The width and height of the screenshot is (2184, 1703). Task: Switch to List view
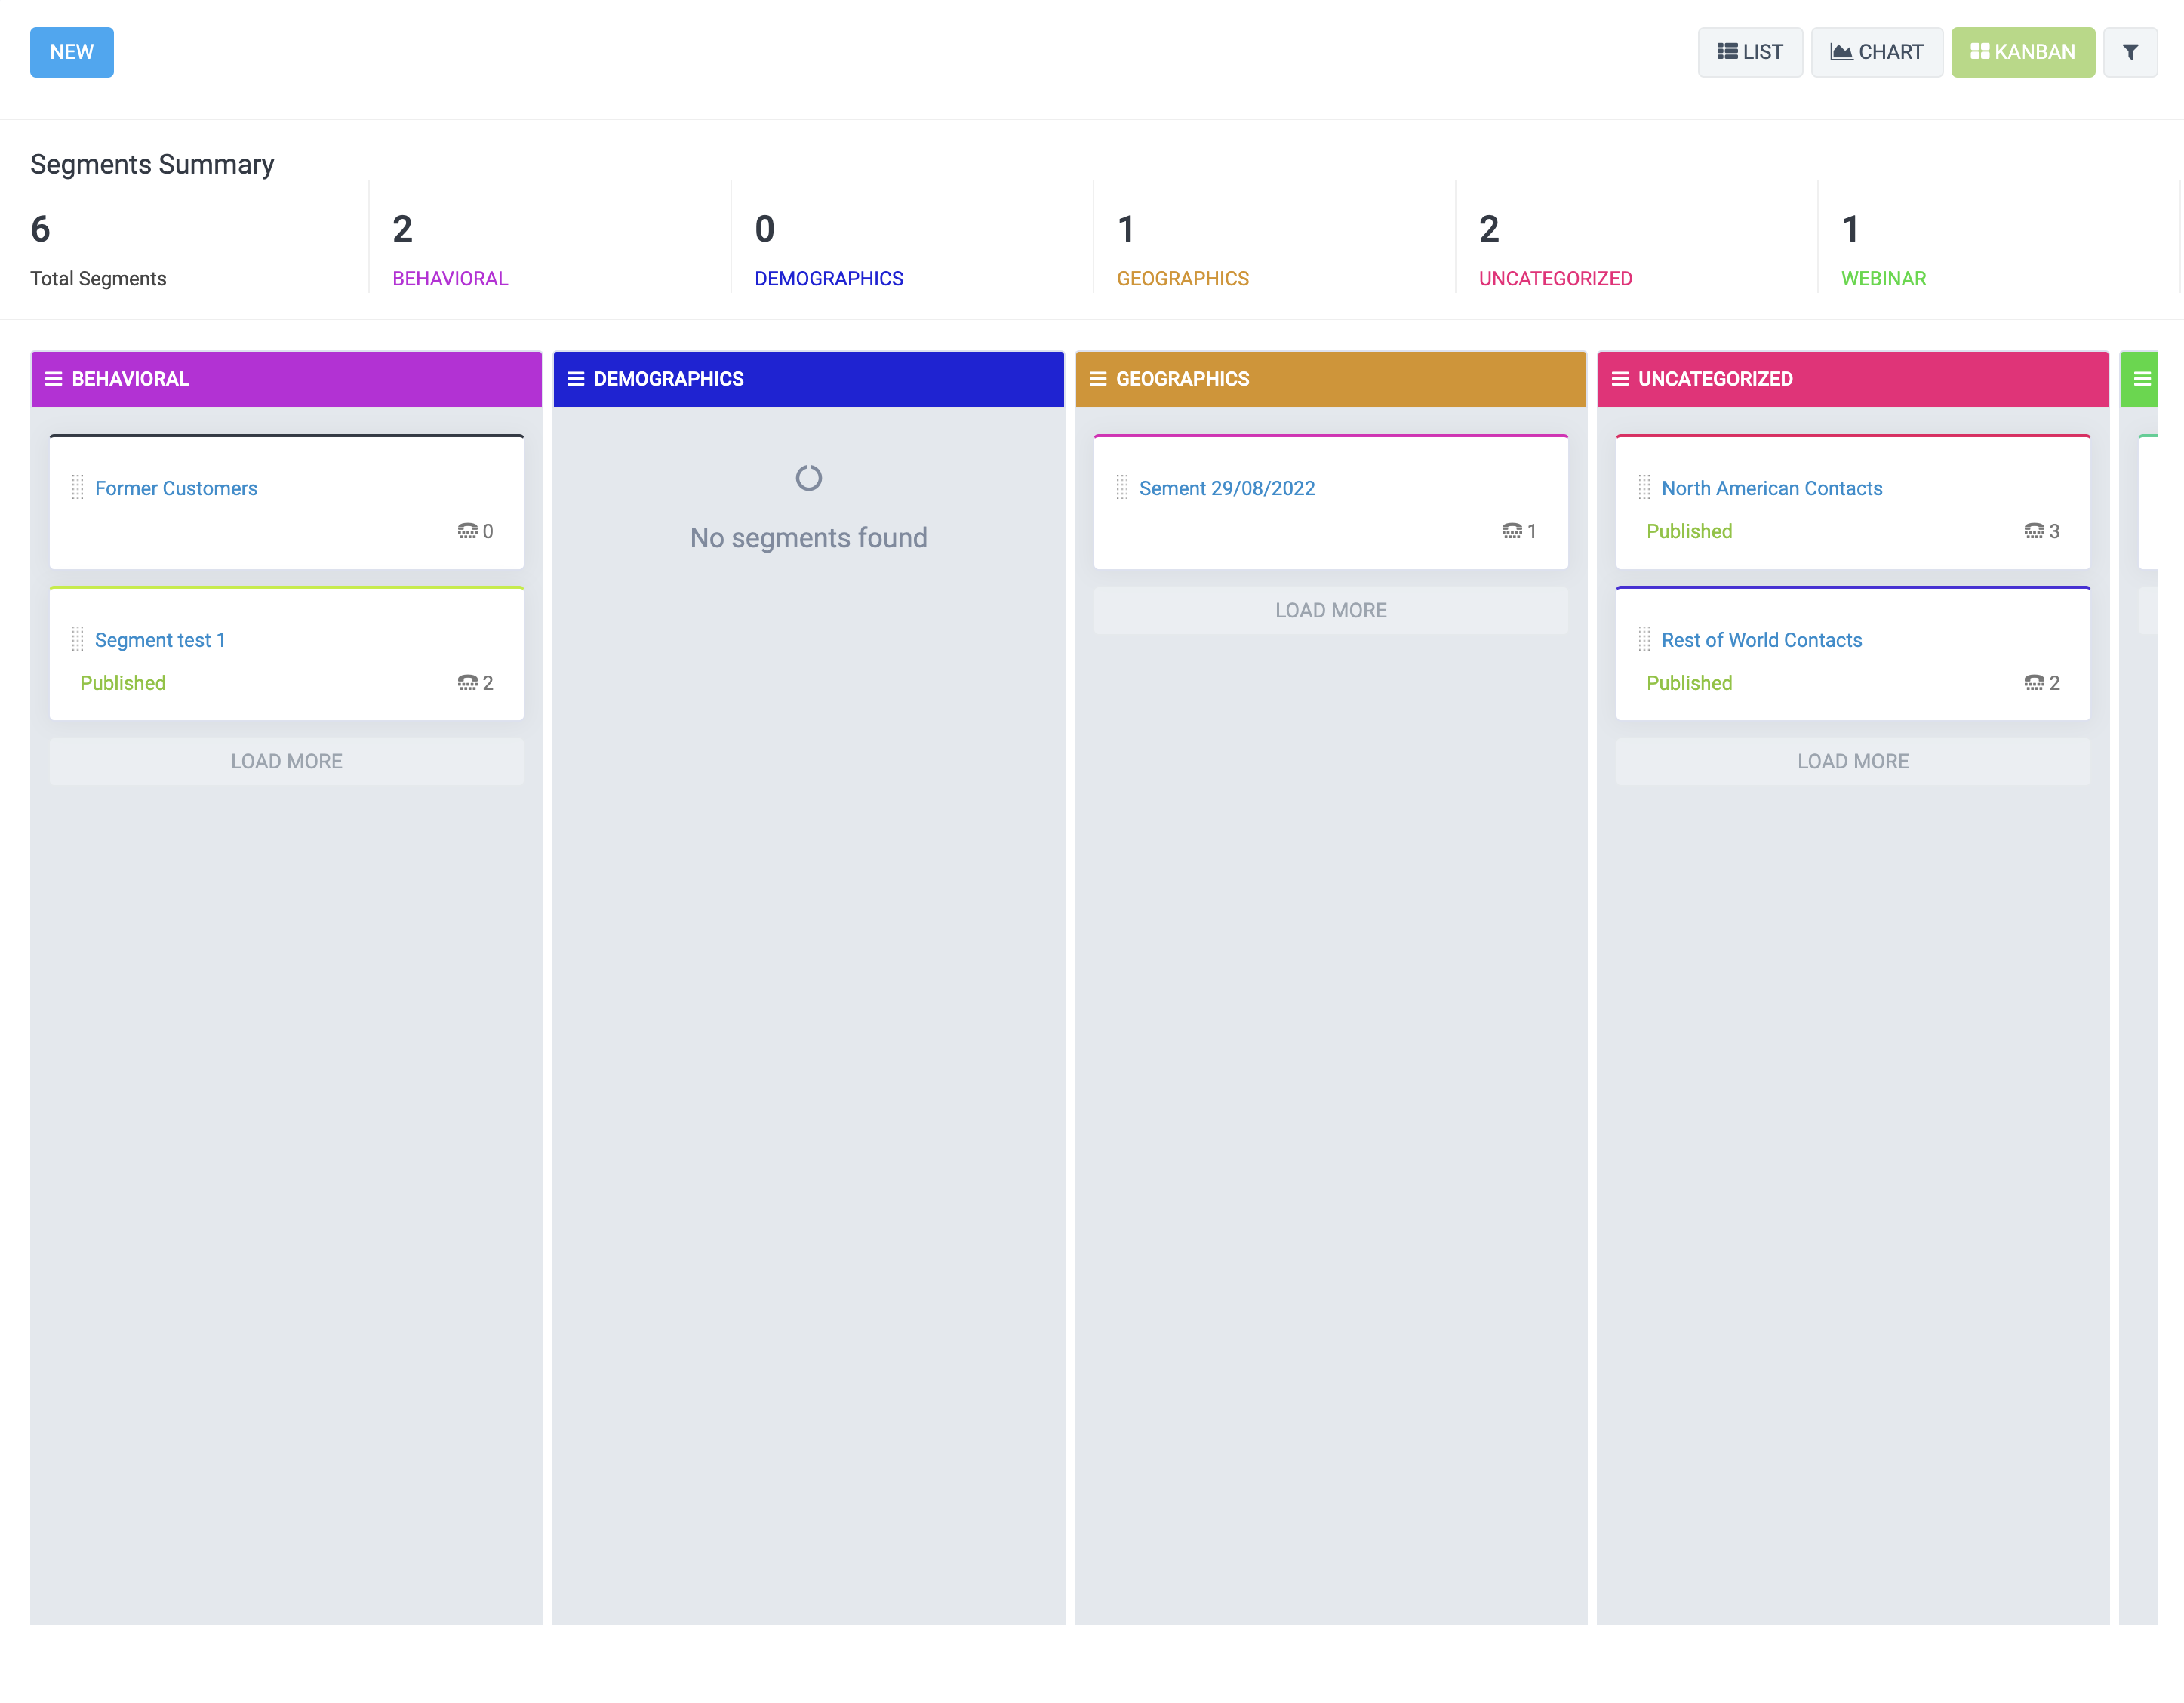pyautogui.click(x=1750, y=52)
